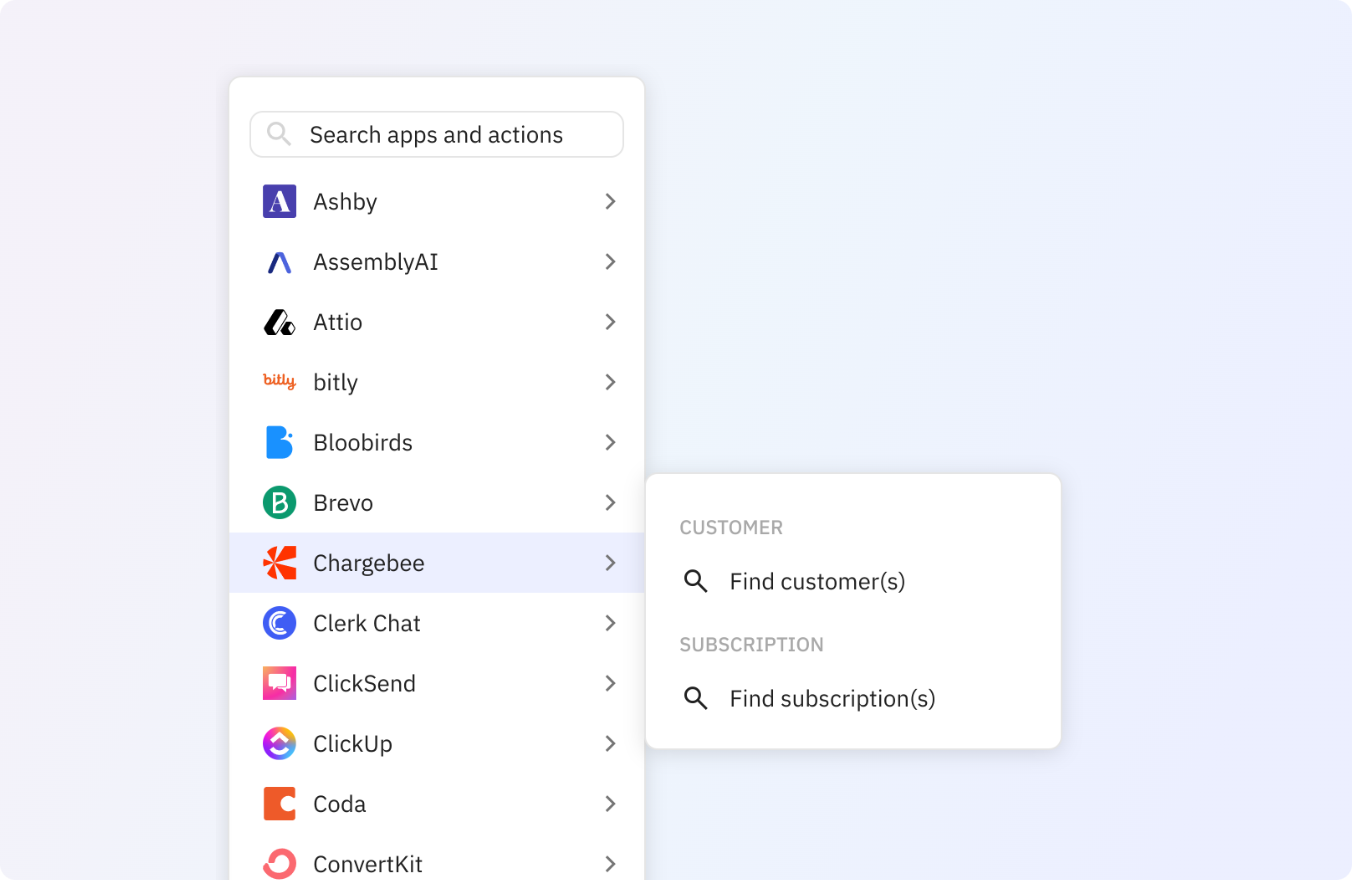
Task: Click the CUSTOMER section heading
Action: pyautogui.click(x=731, y=527)
